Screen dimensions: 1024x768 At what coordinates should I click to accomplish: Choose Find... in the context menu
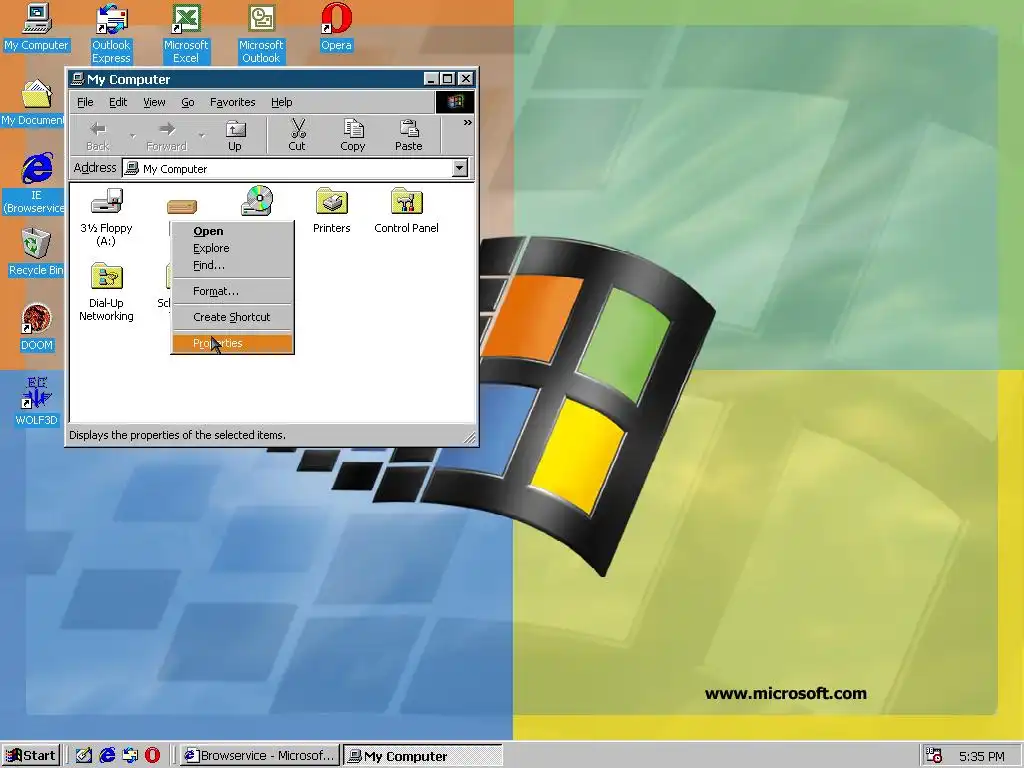[x=232, y=265]
